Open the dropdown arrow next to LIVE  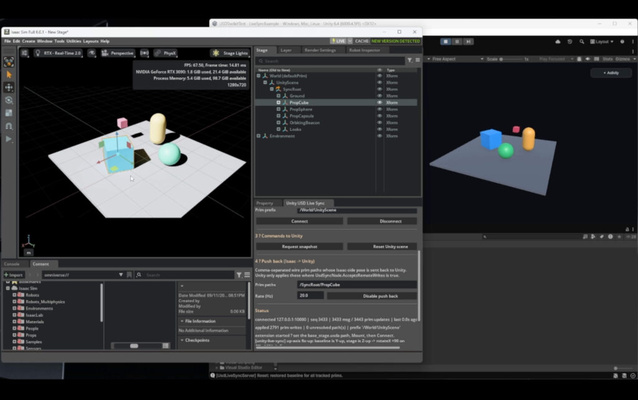350,41
